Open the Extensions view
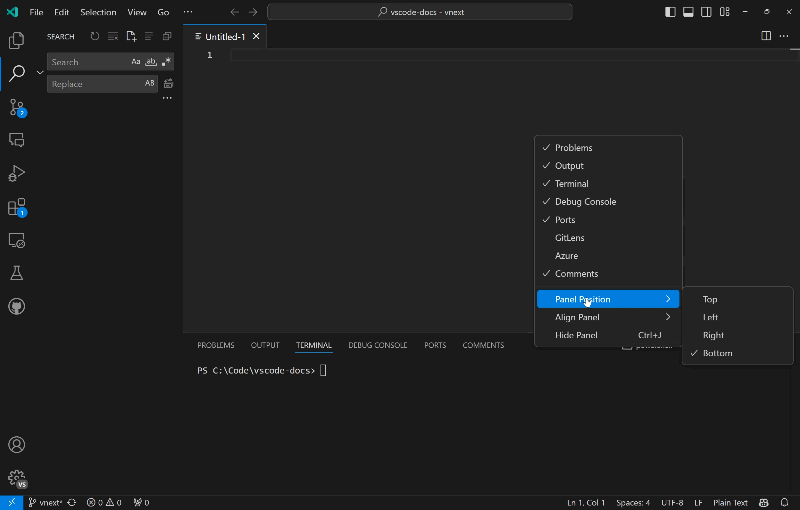This screenshot has width=800, height=510. click(x=16, y=207)
